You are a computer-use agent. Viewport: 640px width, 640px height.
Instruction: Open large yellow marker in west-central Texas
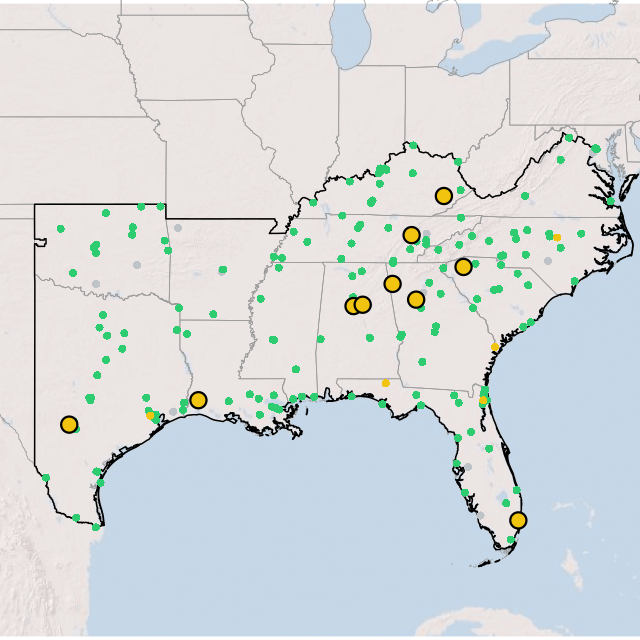(69, 424)
